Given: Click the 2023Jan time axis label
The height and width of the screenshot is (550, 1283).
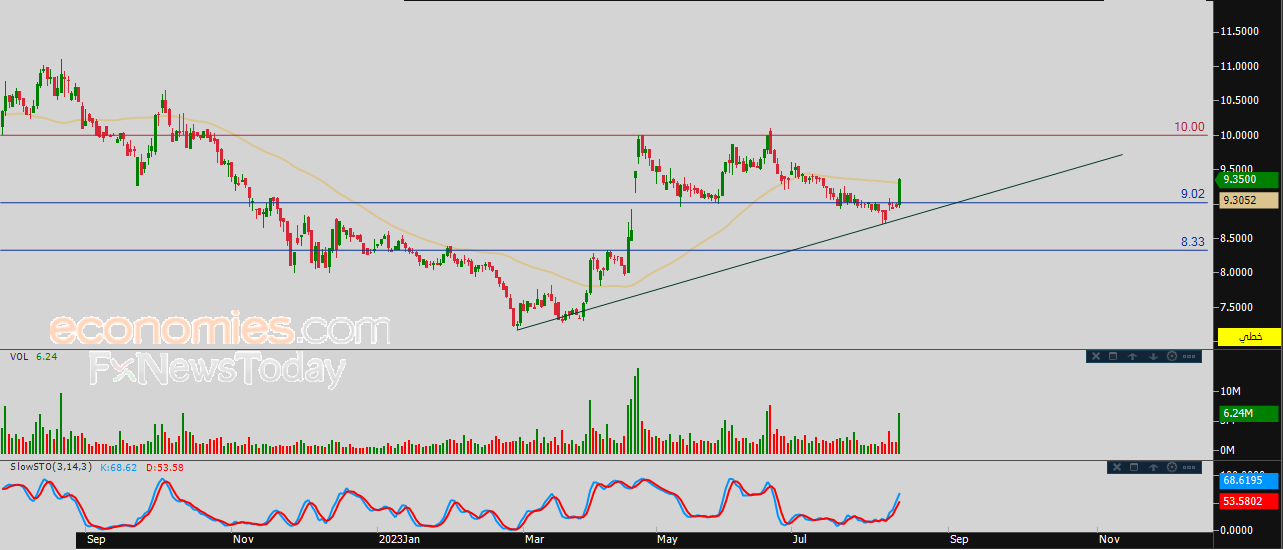Looking at the screenshot, I should tap(400, 539).
